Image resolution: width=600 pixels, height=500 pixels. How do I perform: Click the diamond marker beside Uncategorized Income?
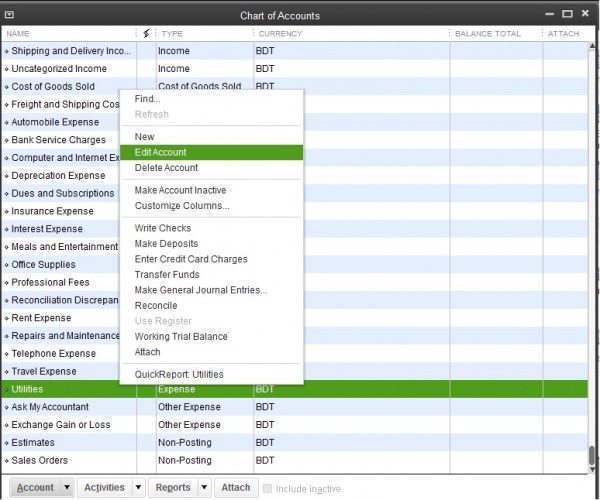point(6,69)
